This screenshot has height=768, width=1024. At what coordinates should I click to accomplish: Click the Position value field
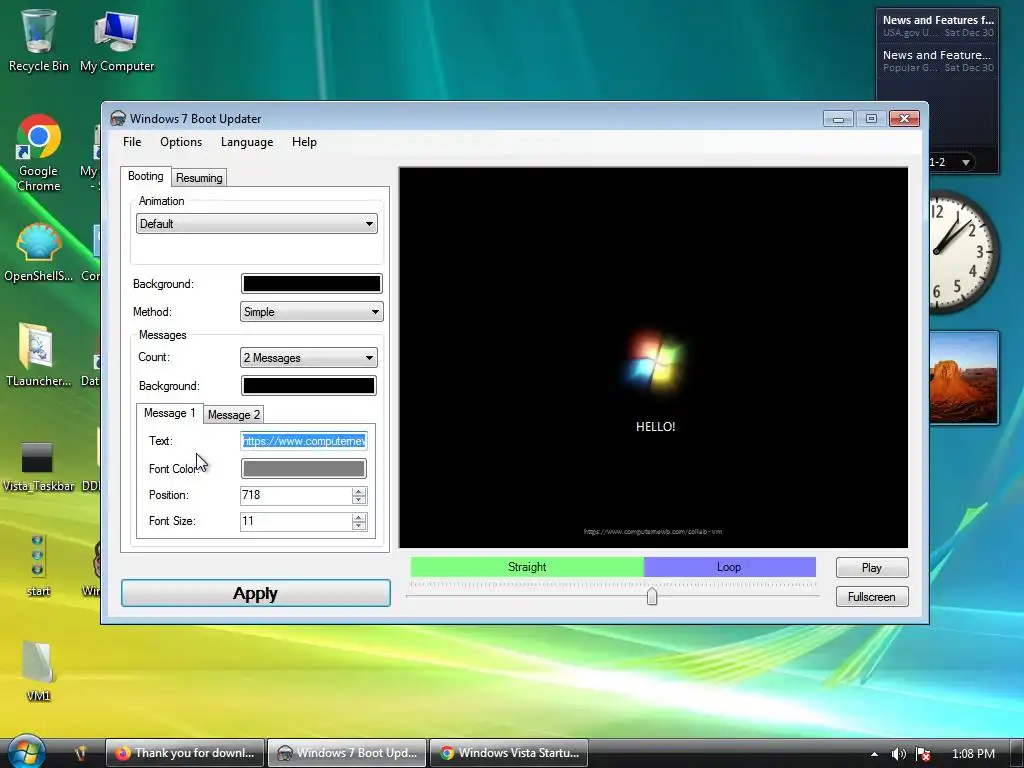[x=296, y=495]
